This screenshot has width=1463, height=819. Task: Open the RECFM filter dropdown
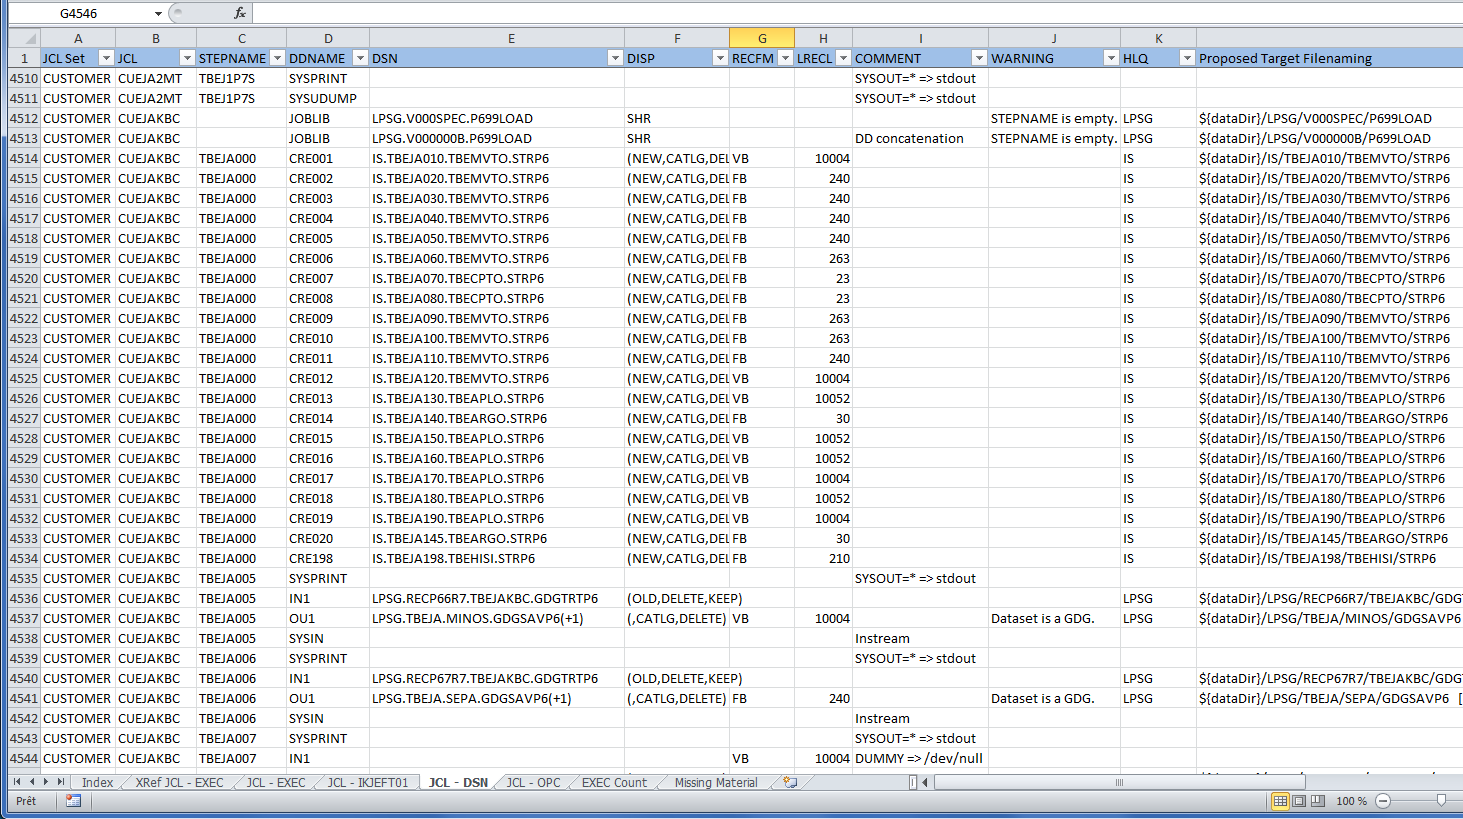tap(785, 59)
